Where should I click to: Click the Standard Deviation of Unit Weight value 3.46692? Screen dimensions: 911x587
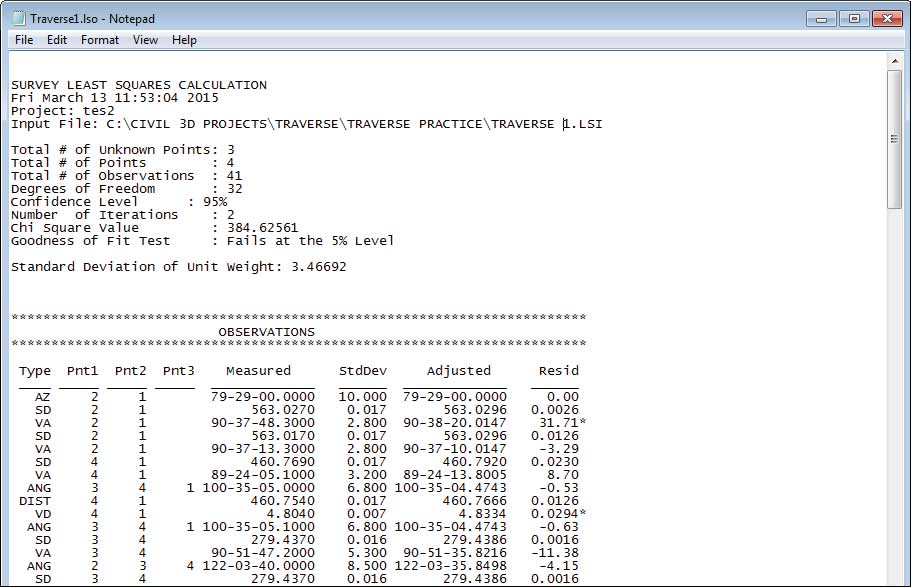pyautogui.click(x=318, y=267)
